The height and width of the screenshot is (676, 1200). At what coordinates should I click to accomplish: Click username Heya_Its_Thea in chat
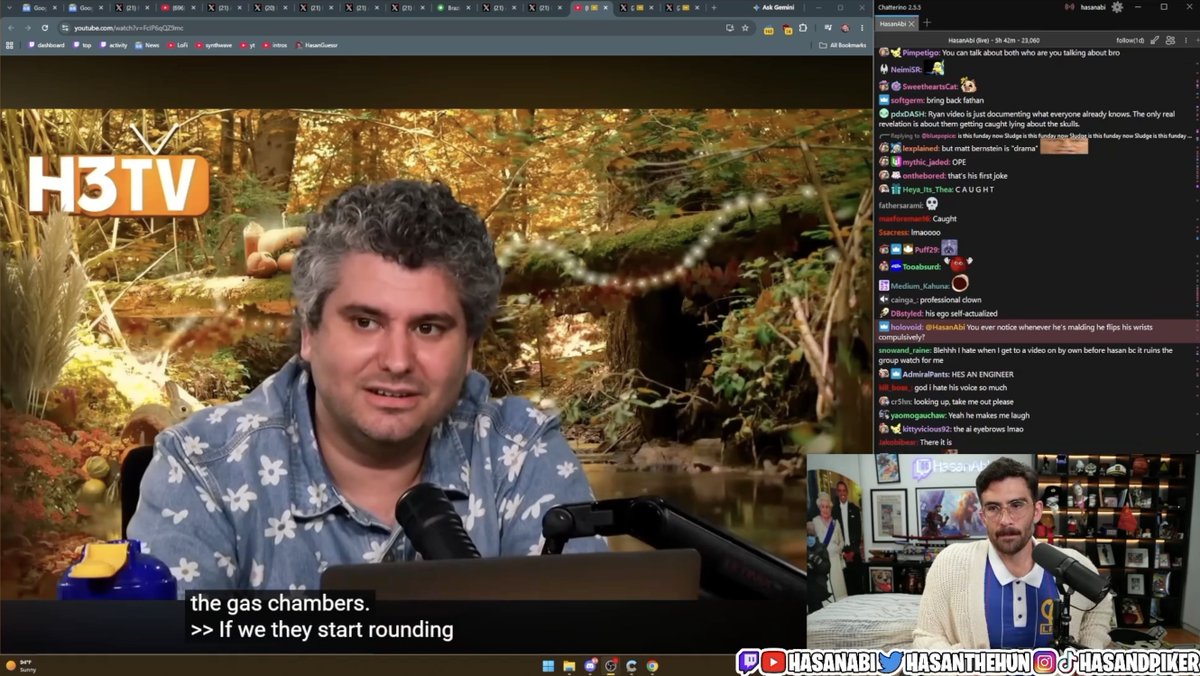pos(927,189)
